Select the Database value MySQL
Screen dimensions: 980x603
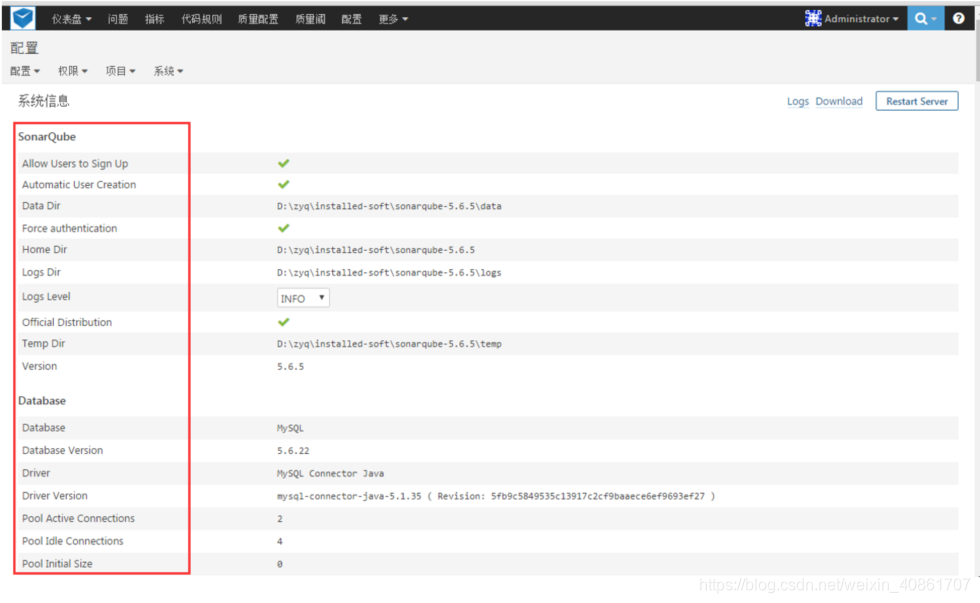(290, 428)
